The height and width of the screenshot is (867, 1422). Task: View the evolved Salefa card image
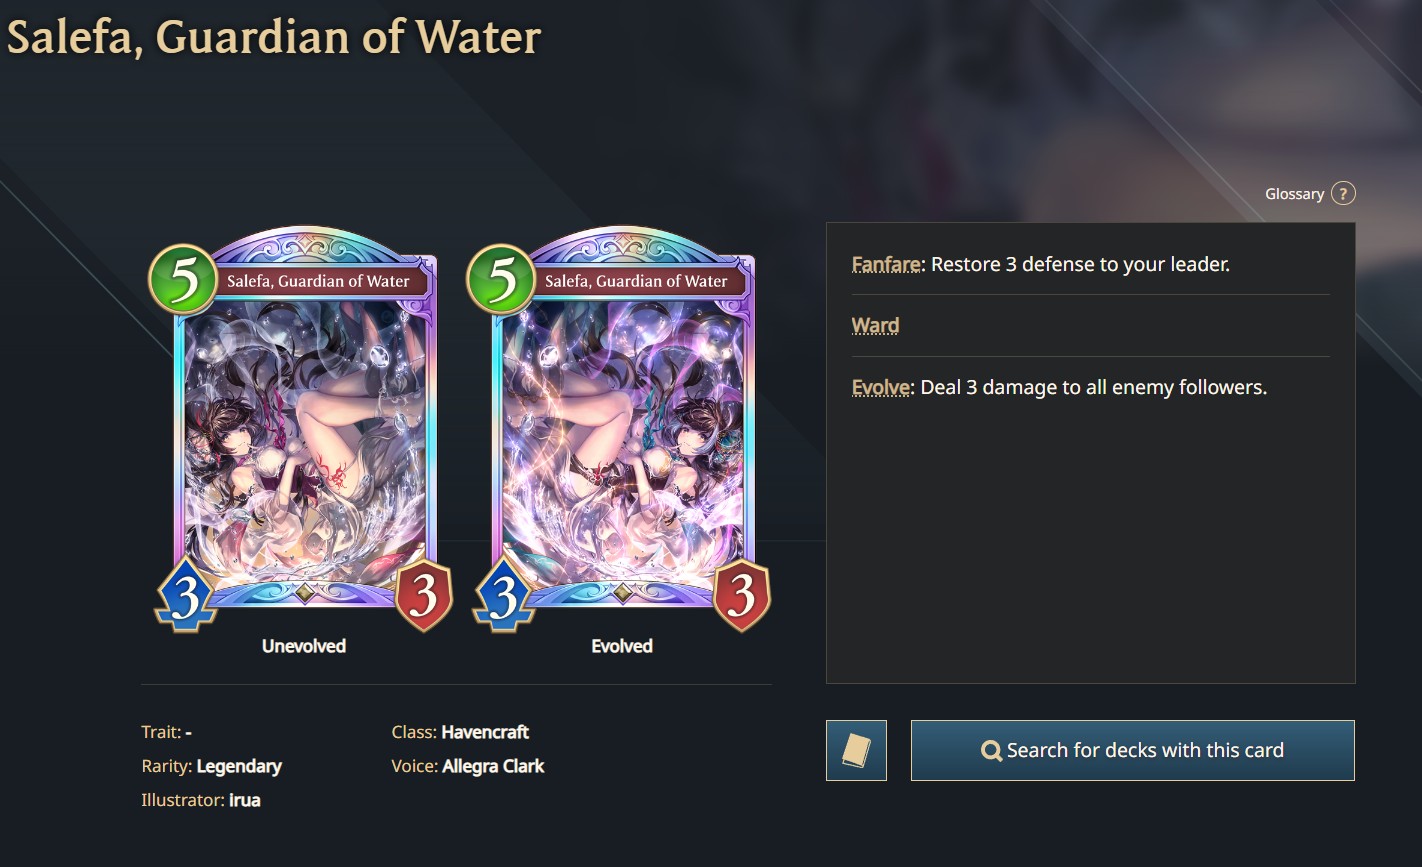621,429
